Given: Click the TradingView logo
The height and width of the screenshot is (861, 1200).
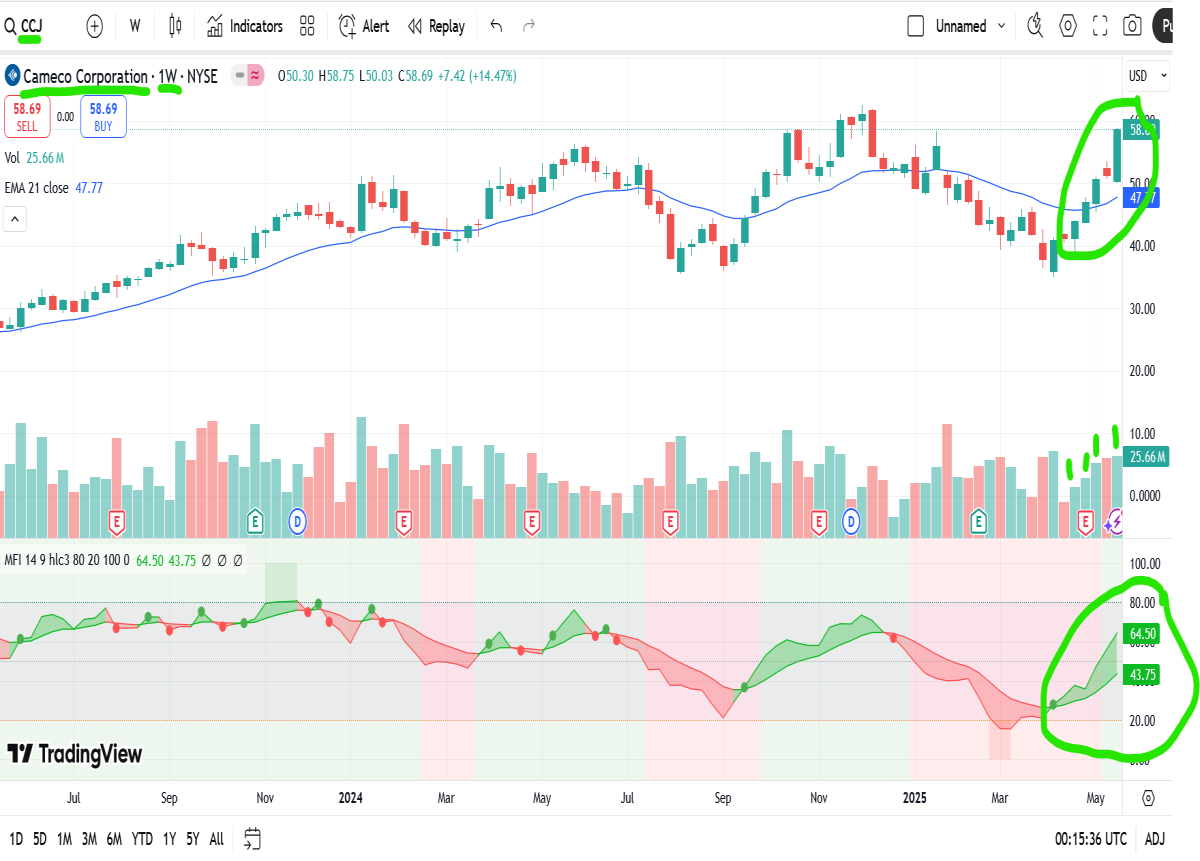Looking at the screenshot, I should pos(75,754).
